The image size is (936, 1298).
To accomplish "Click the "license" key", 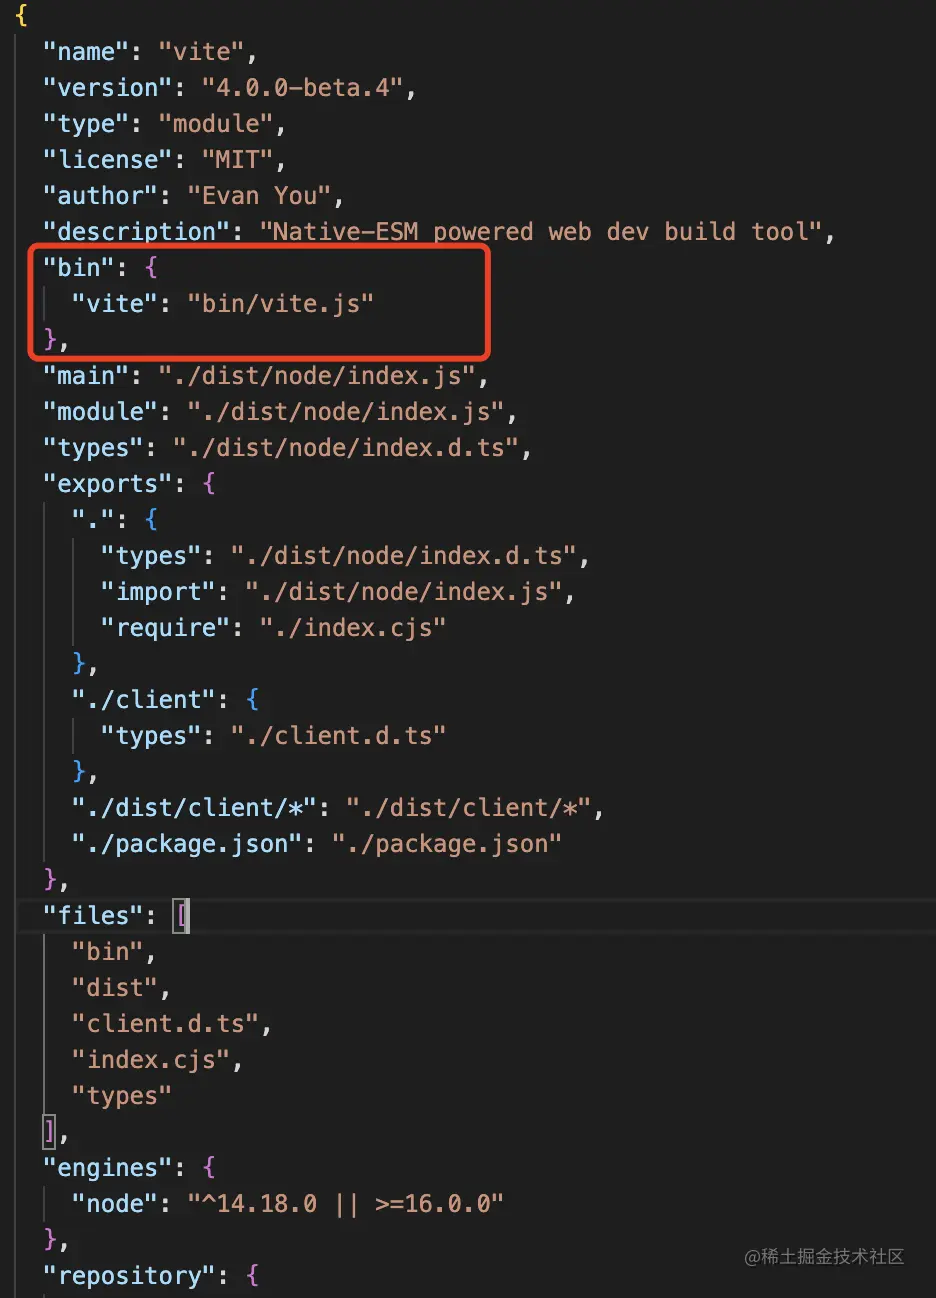I will [108, 160].
